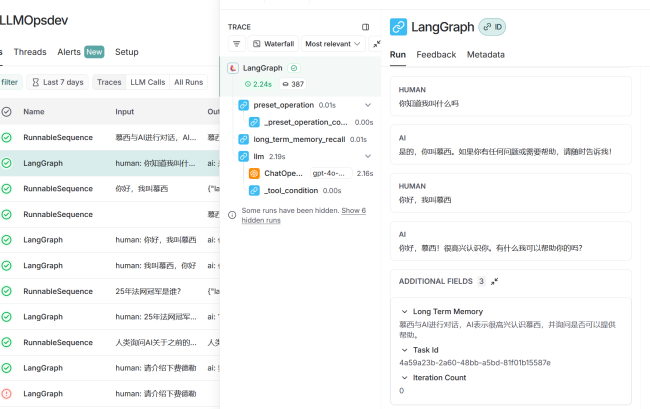This screenshot has height=409, width=650.
Task: Collapse the llm trace node
Action: click(x=368, y=156)
